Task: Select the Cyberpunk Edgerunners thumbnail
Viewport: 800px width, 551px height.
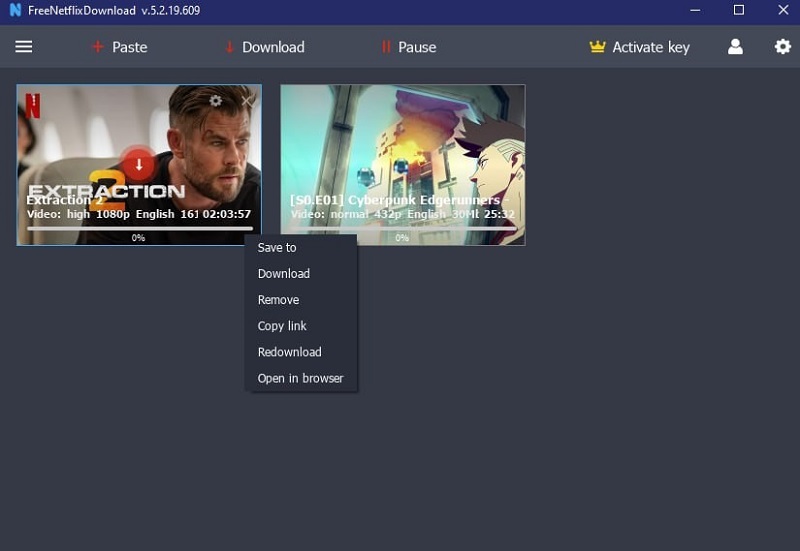Action: (403, 165)
